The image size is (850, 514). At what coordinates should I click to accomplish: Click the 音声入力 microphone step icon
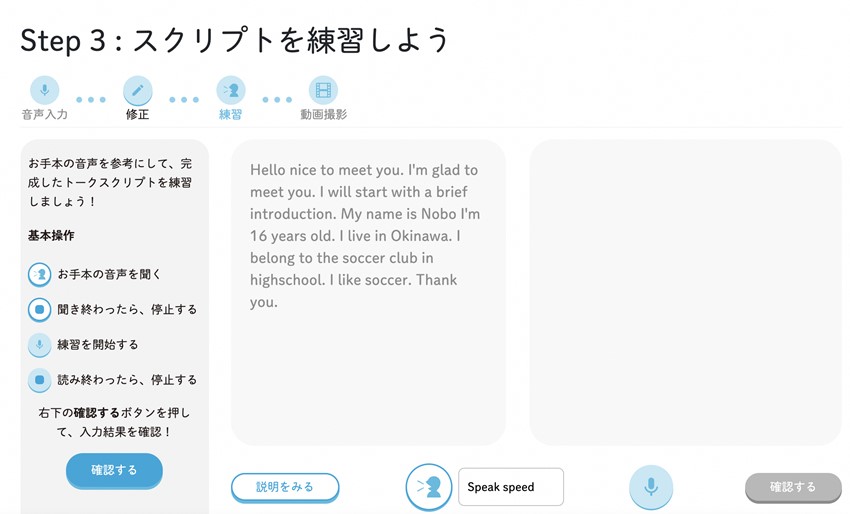[44, 90]
